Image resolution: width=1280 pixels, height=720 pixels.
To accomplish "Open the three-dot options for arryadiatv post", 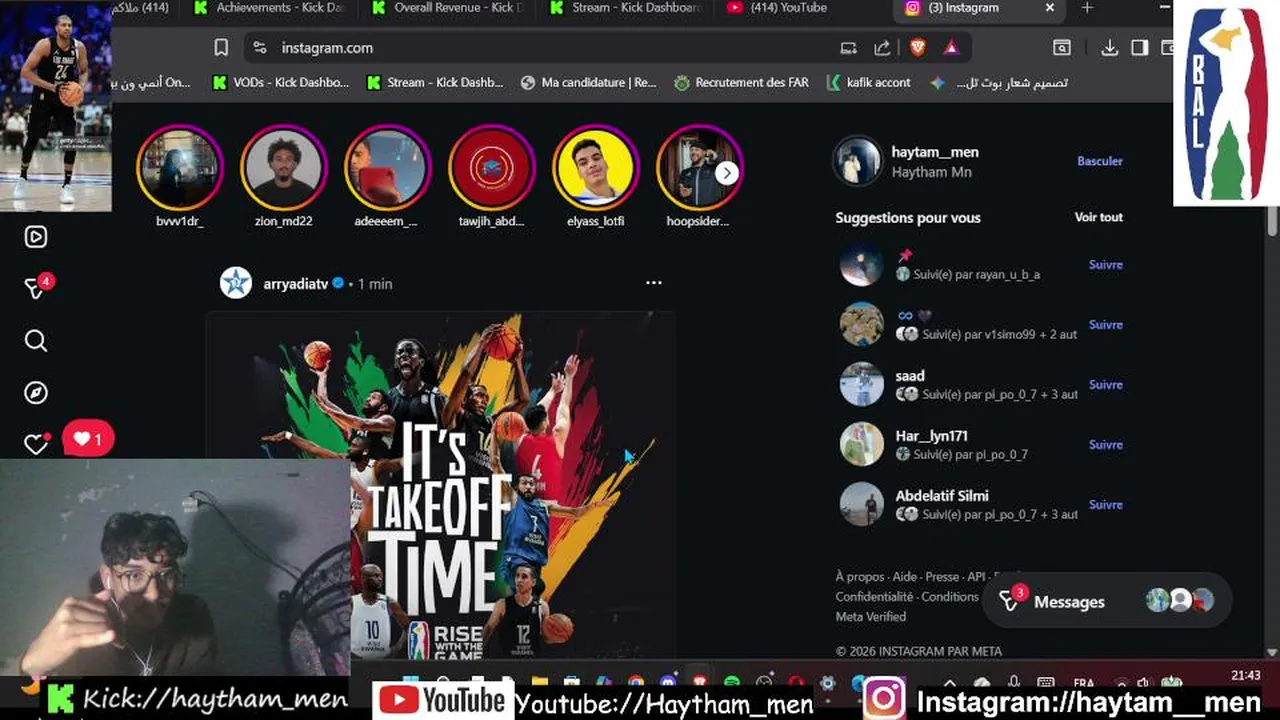I will [654, 283].
